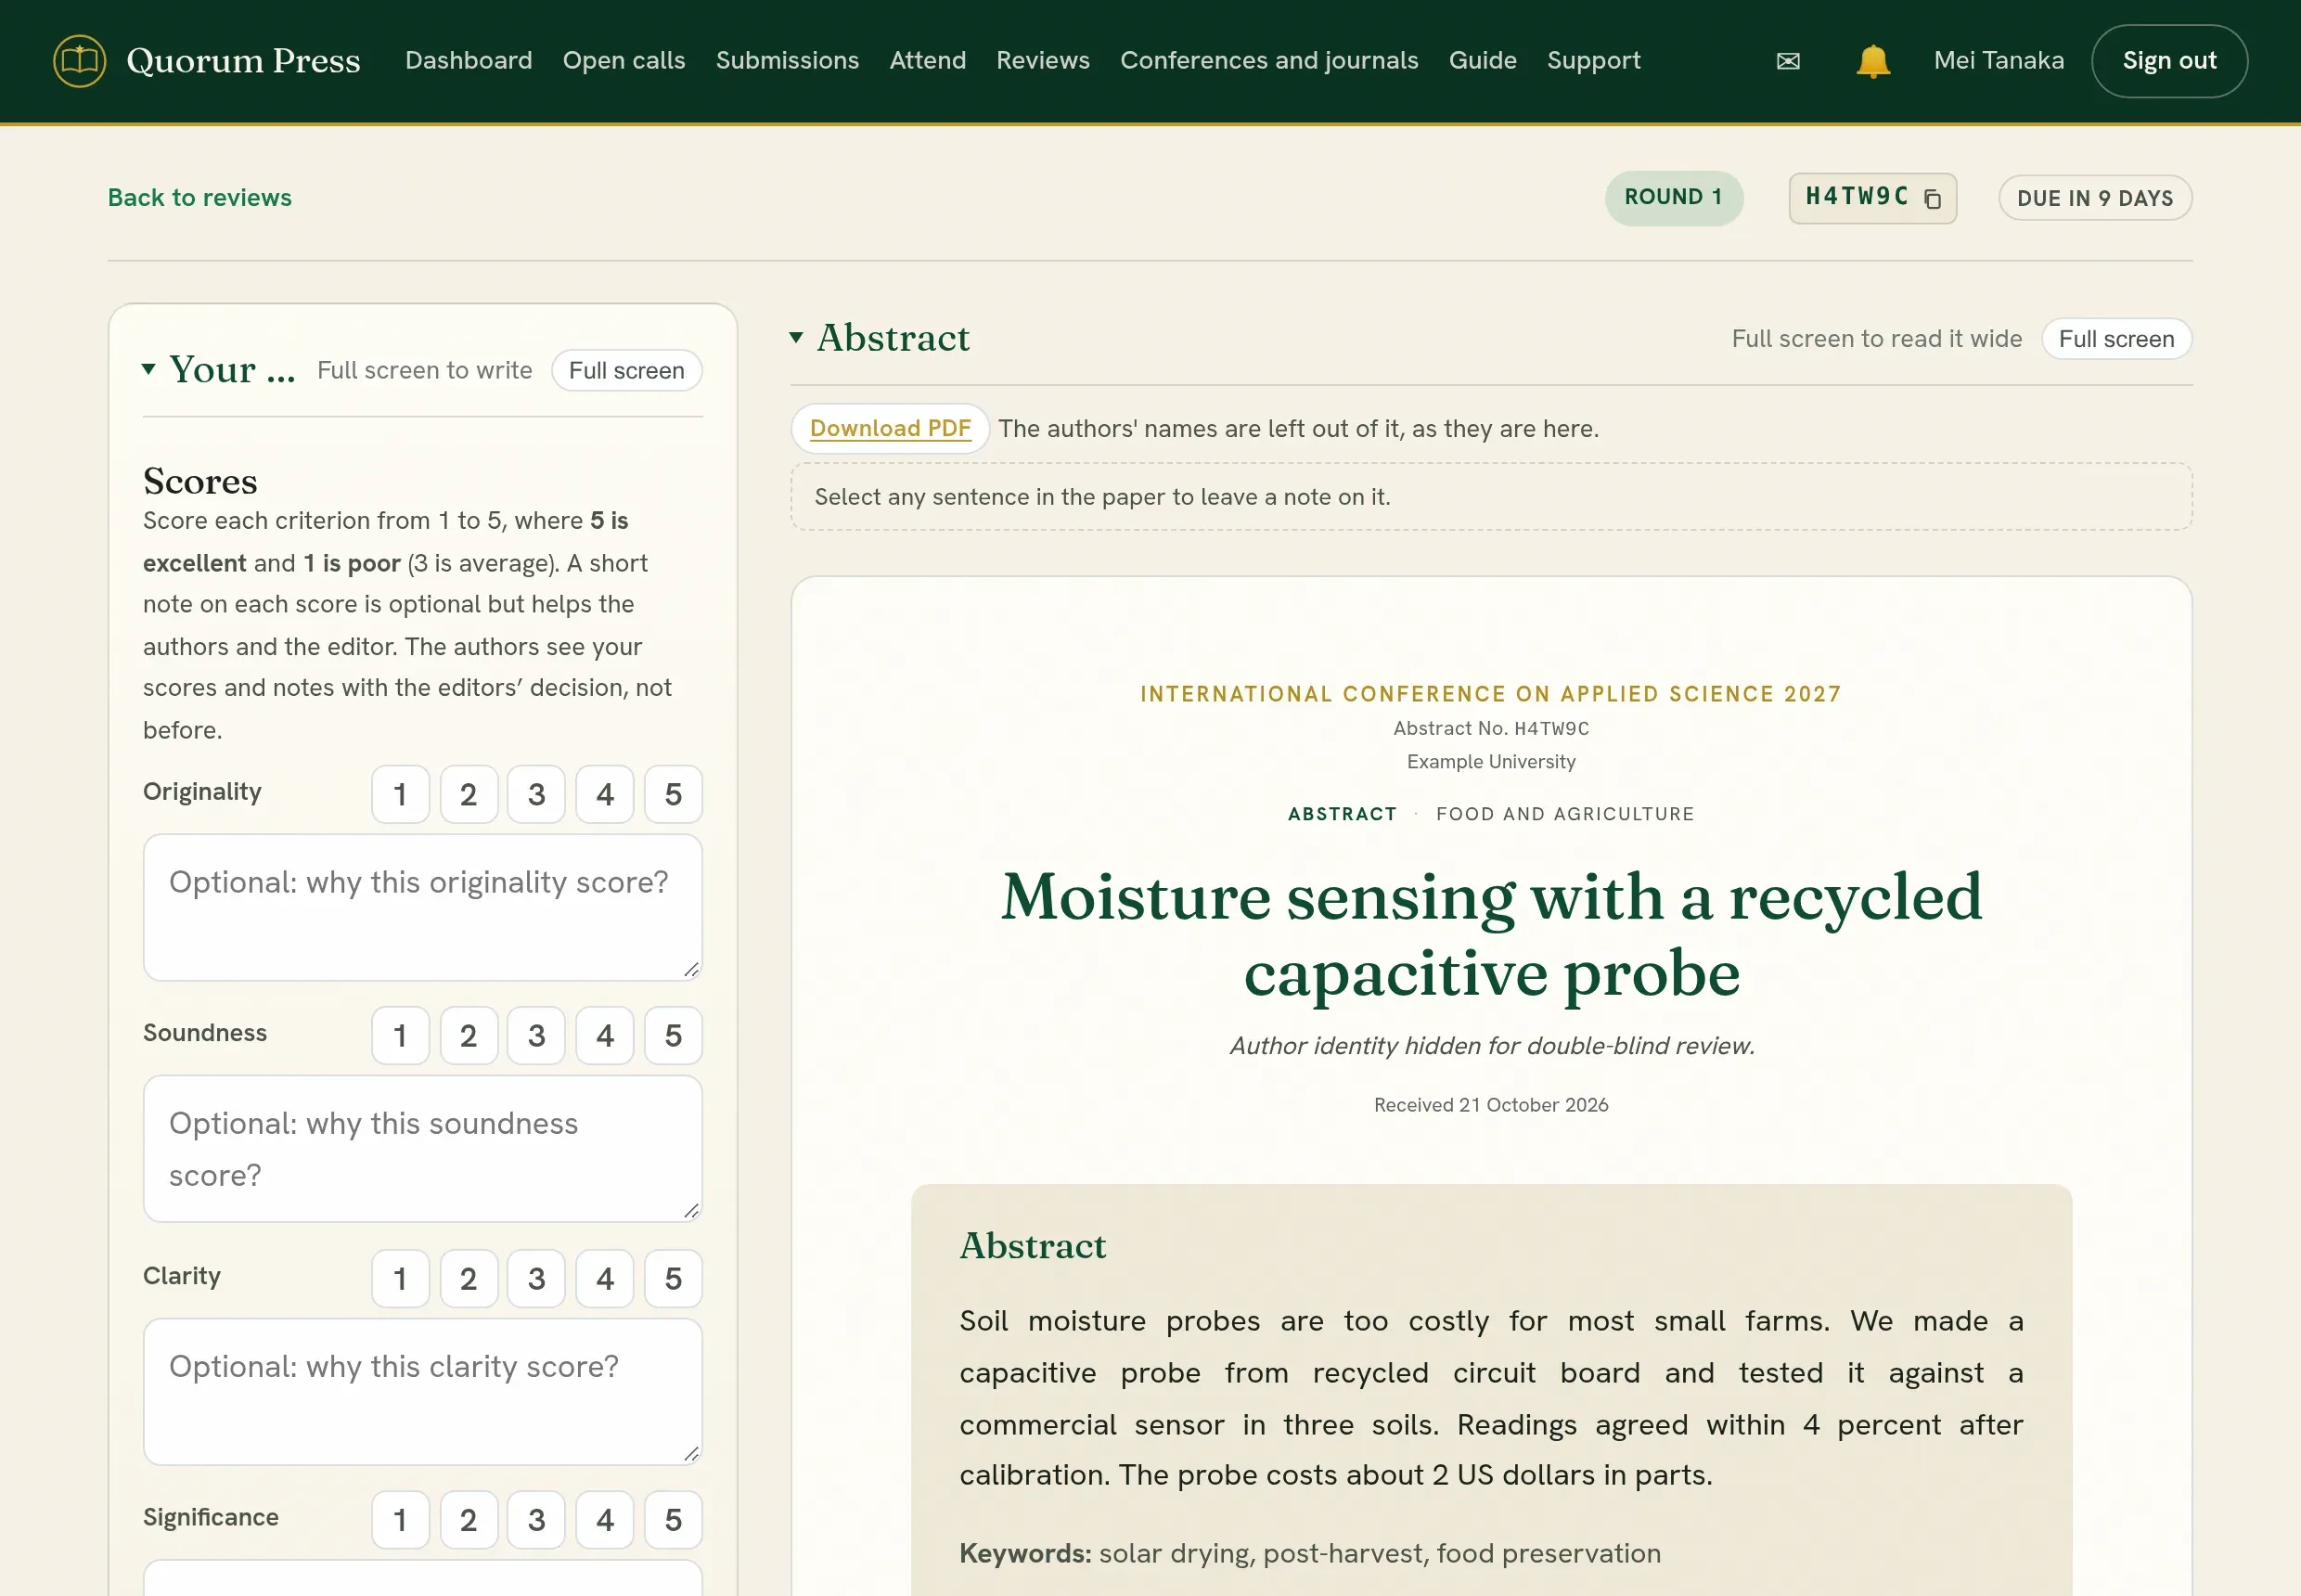Screen dimensions: 2301x1596
Task: Open Conferences and journals
Action: click(x=1269, y=60)
